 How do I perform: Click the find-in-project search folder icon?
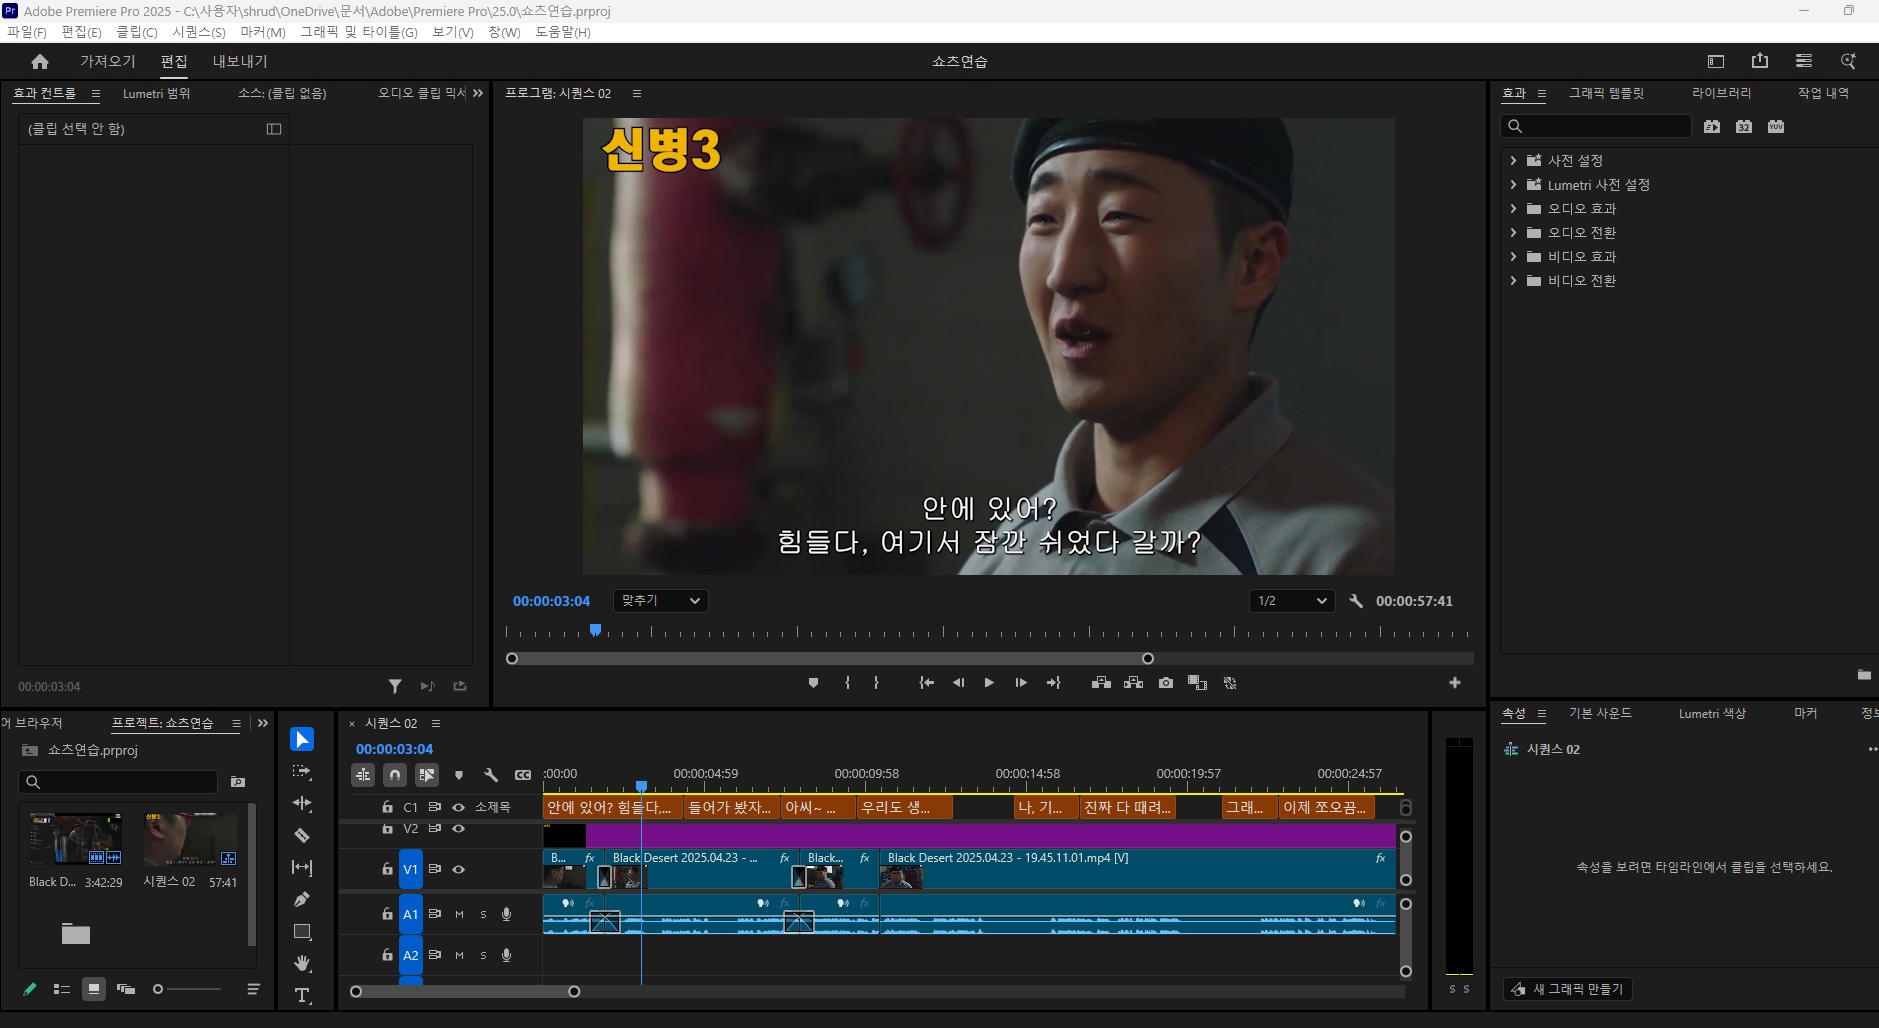[238, 782]
